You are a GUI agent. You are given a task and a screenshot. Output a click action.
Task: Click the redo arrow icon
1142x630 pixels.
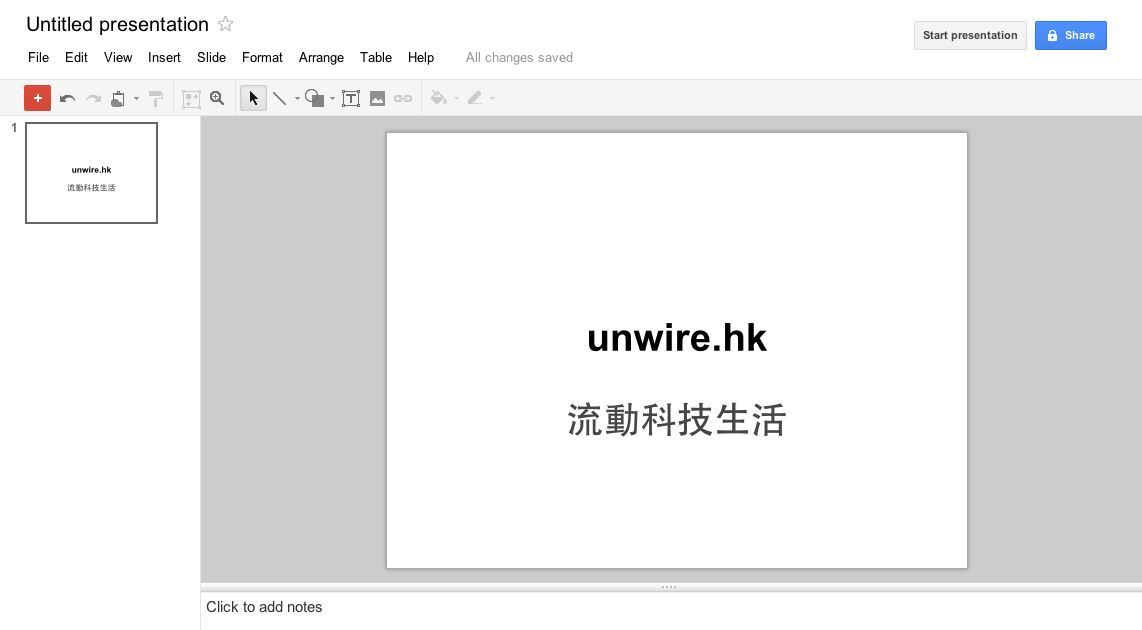click(93, 98)
